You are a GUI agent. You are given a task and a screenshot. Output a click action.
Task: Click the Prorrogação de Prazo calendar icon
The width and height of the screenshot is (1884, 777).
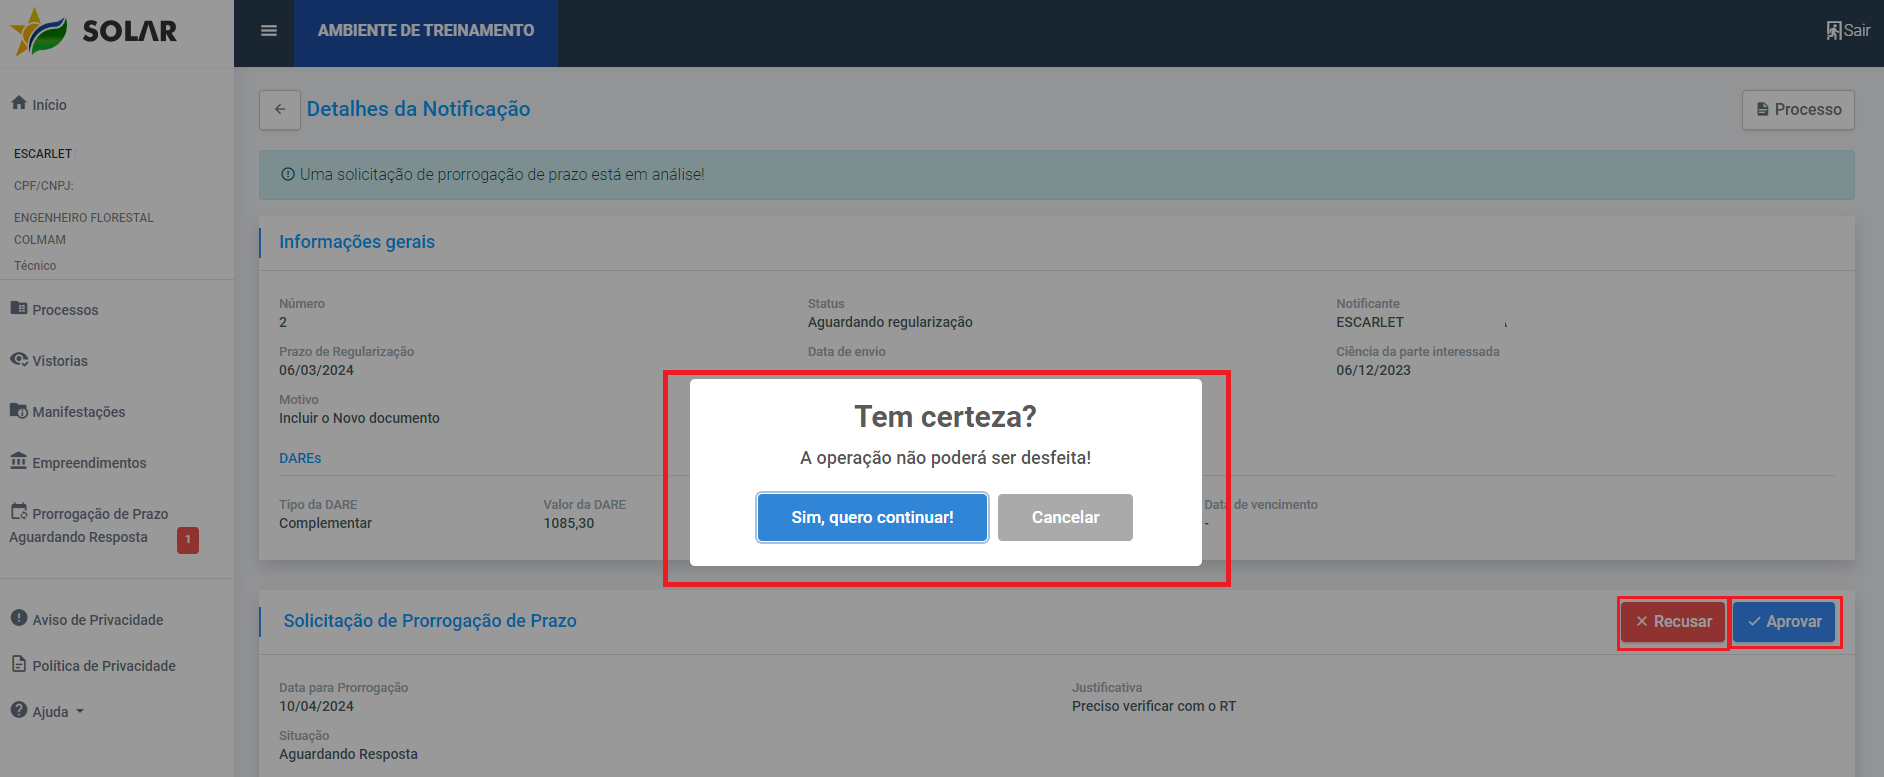click(x=19, y=512)
